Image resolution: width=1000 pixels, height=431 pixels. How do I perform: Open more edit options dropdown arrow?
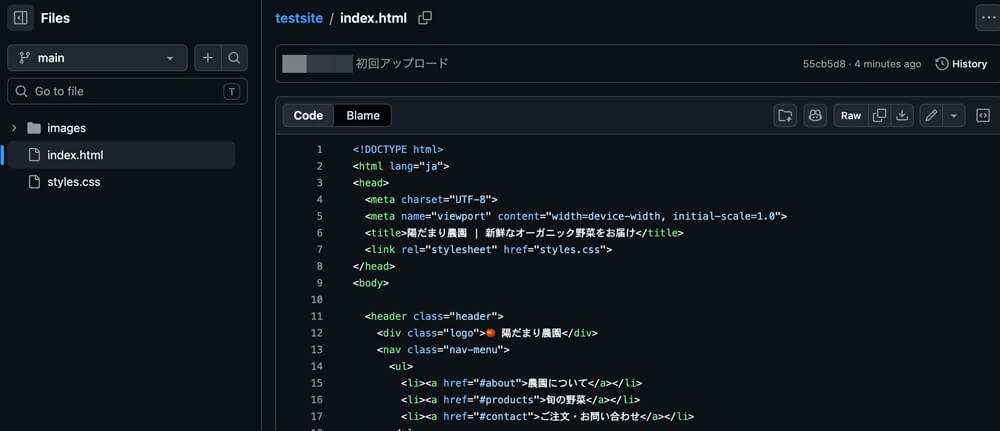point(953,116)
